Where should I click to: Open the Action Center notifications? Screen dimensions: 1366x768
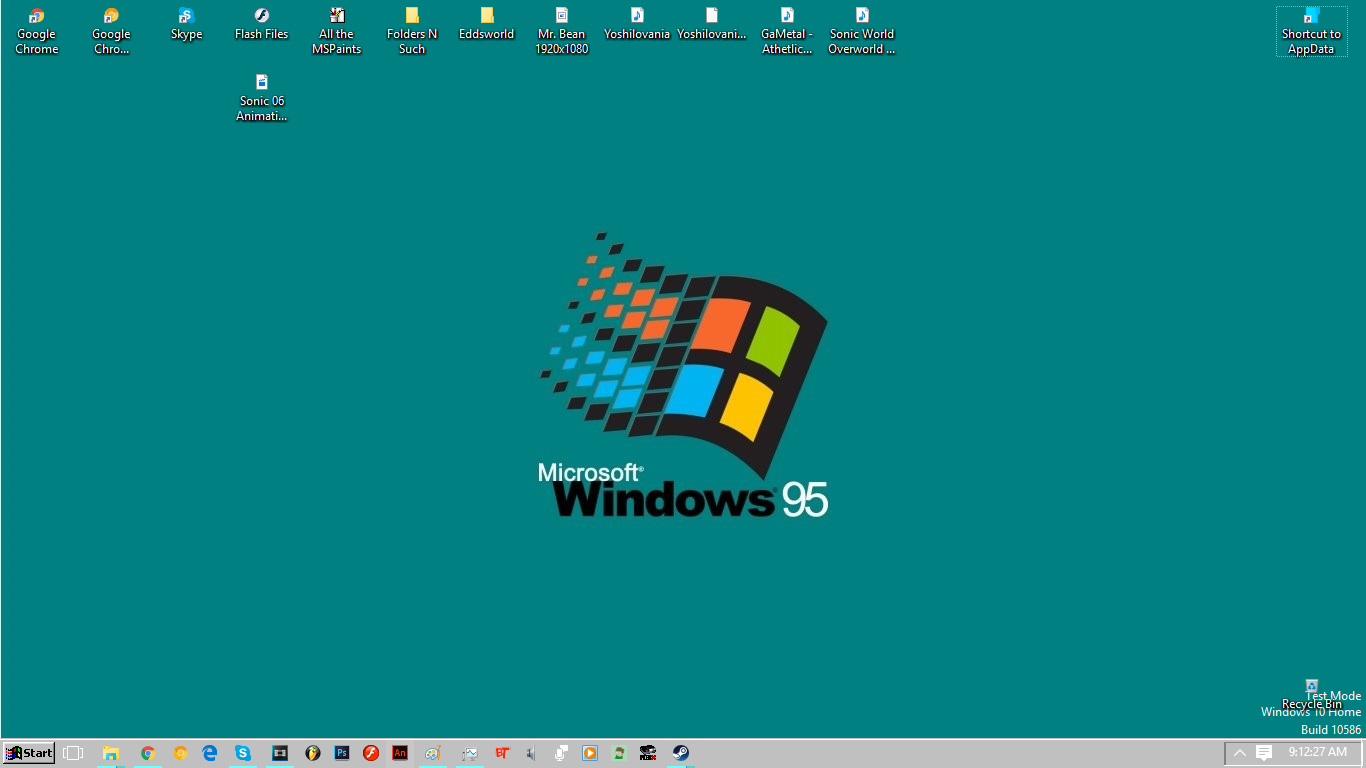click(x=1264, y=753)
